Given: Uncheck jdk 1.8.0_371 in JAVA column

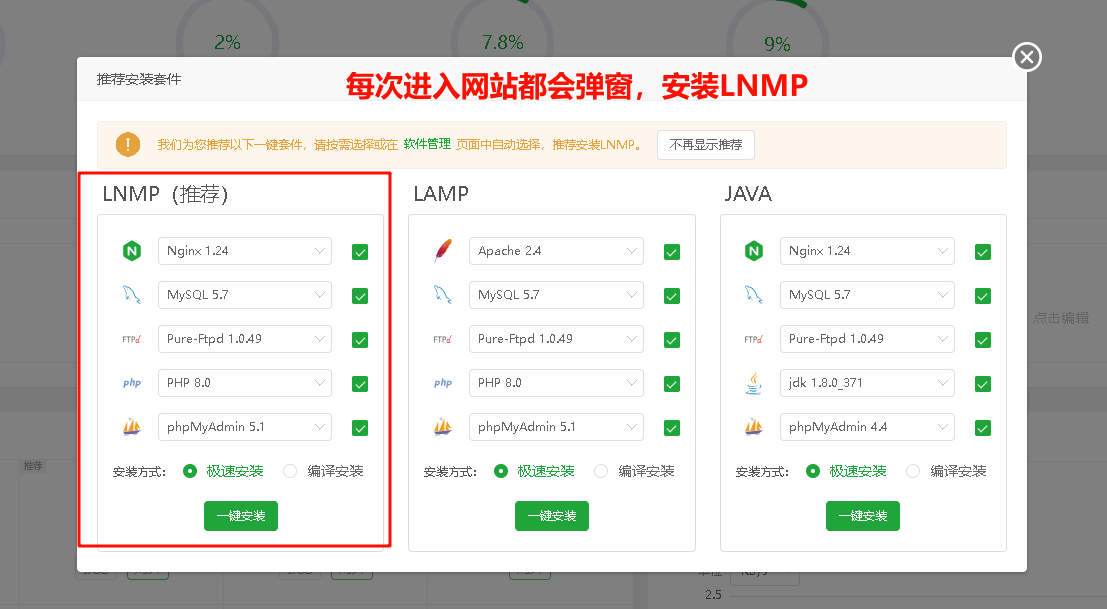Looking at the screenshot, I should [x=983, y=384].
